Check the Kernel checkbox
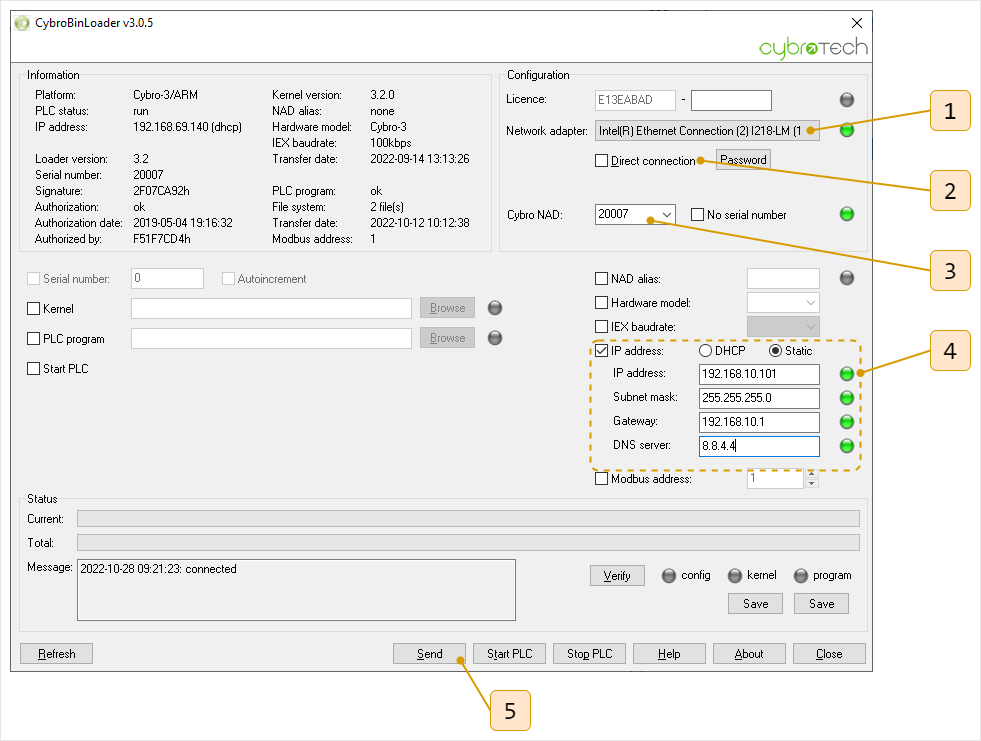 (x=34, y=309)
